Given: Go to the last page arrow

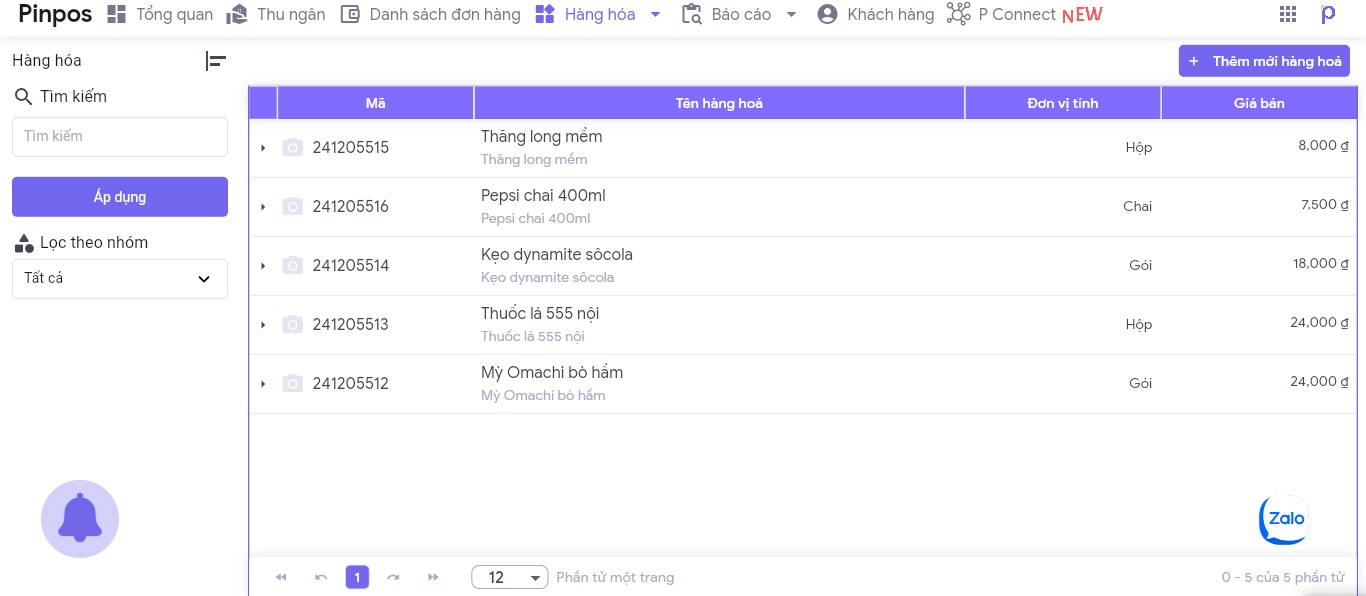Looking at the screenshot, I should point(433,577).
